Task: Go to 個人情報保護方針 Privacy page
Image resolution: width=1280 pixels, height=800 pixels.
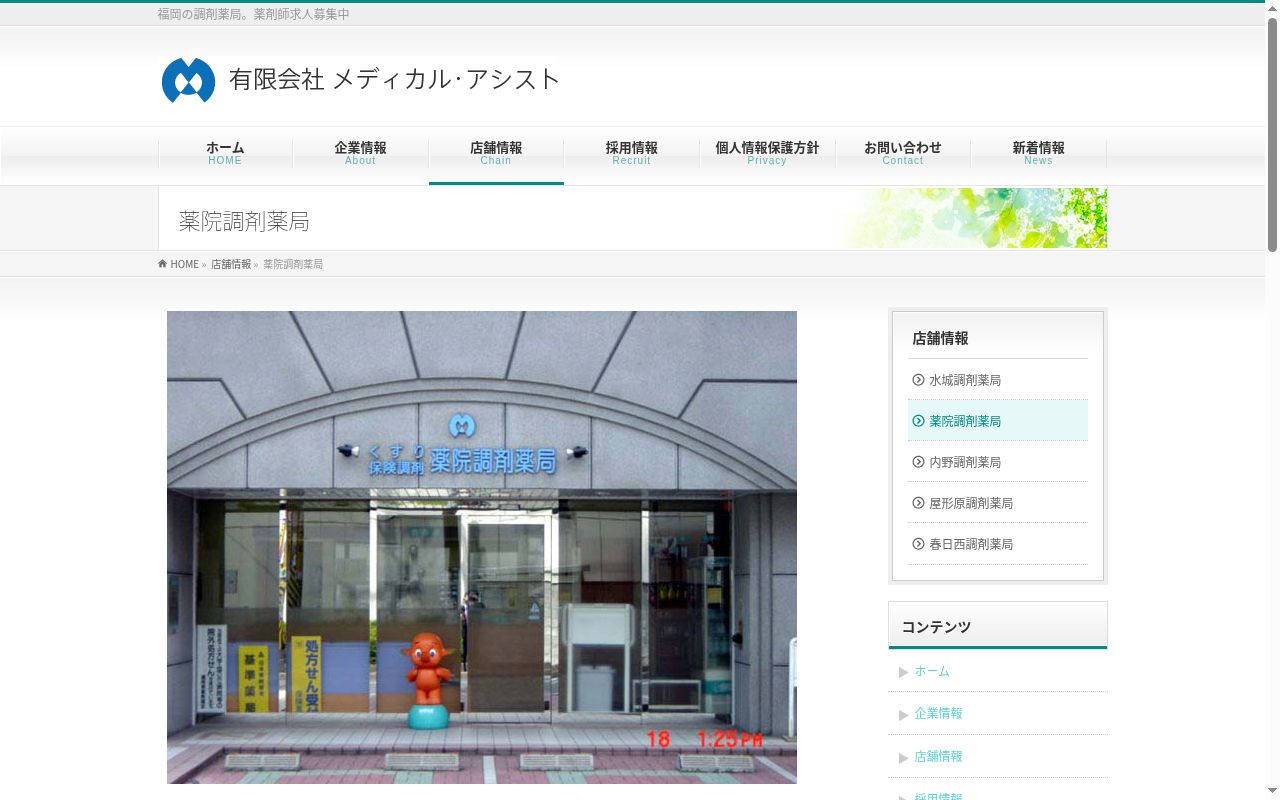Action: 767,154
